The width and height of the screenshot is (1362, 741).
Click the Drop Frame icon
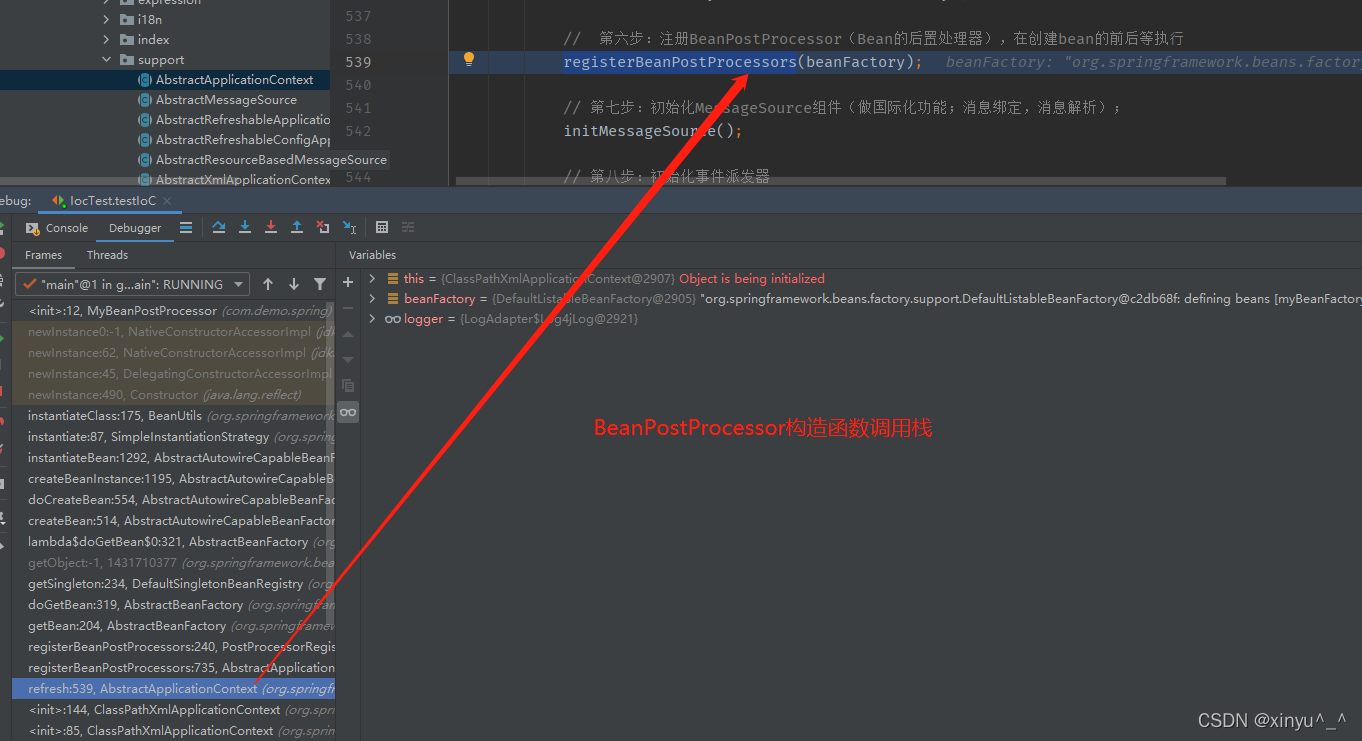click(322, 227)
